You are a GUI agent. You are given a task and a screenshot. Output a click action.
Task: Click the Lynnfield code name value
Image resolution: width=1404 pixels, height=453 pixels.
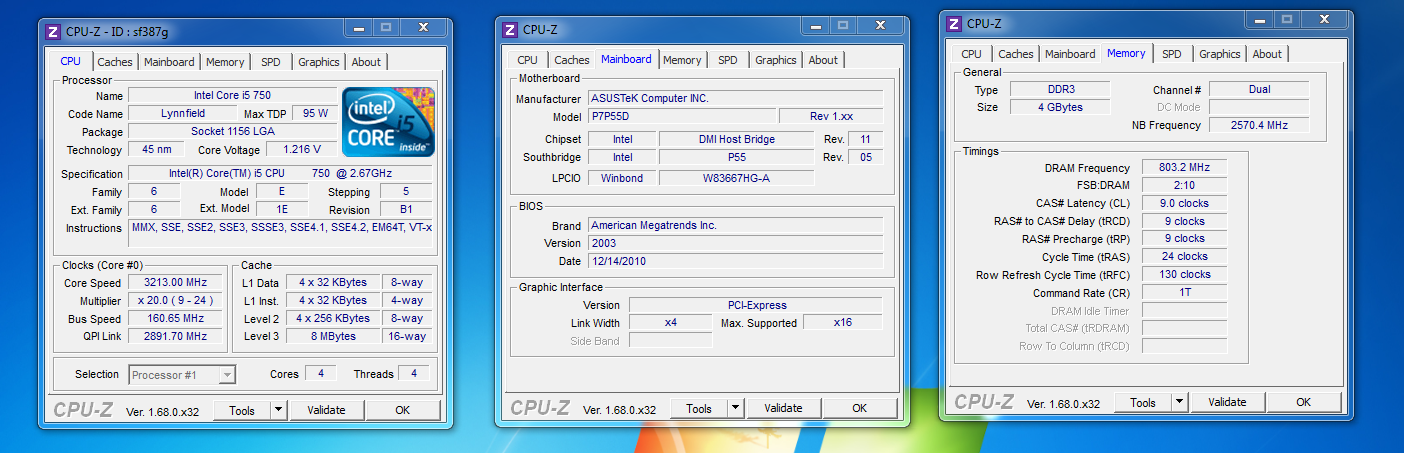[182, 114]
